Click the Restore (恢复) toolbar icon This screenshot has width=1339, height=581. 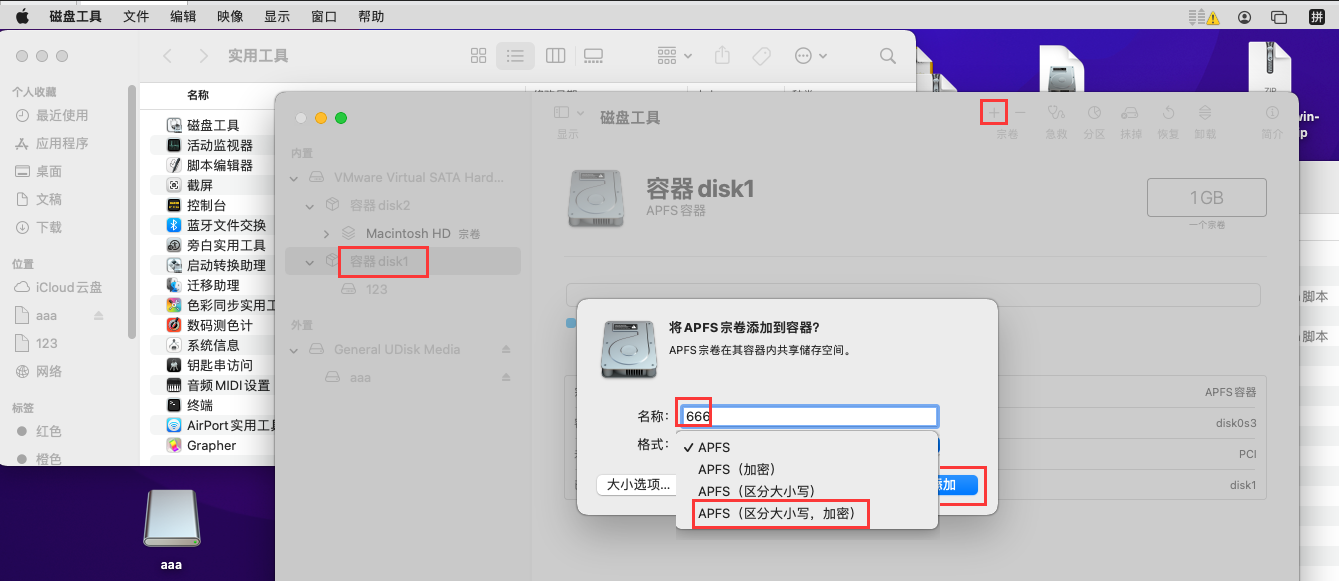click(1167, 113)
